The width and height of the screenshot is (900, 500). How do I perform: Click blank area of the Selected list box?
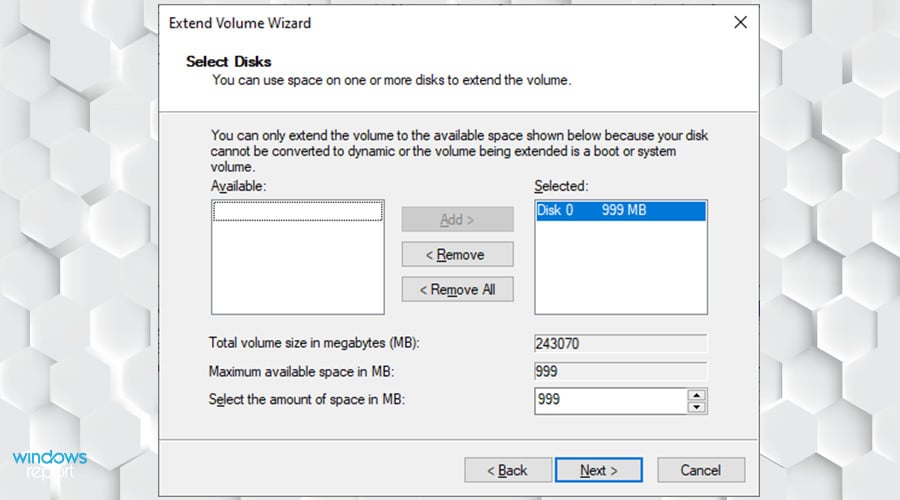pos(620,275)
